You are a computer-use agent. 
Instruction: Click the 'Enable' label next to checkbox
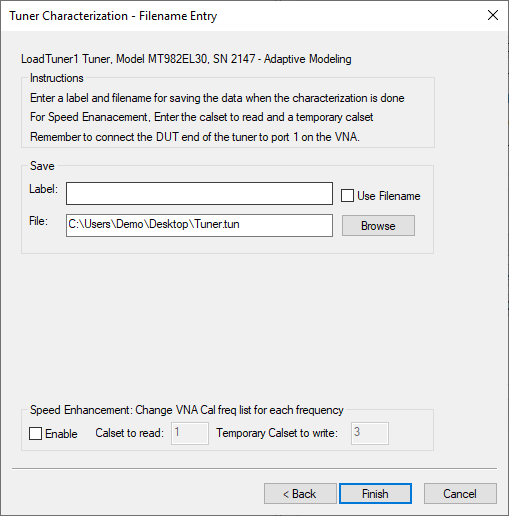pos(61,434)
